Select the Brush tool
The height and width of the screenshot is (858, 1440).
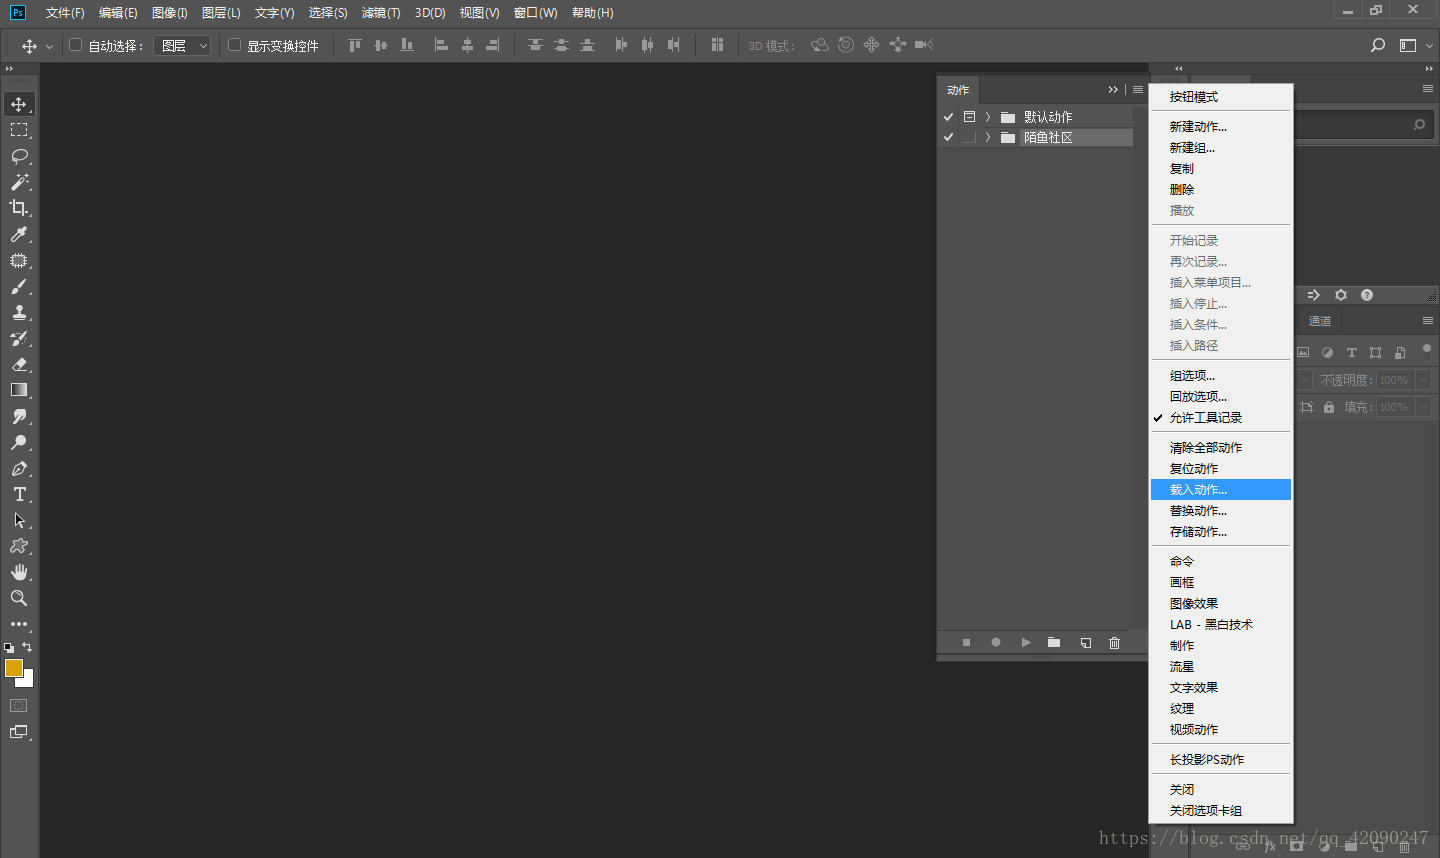(x=19, y=286)
